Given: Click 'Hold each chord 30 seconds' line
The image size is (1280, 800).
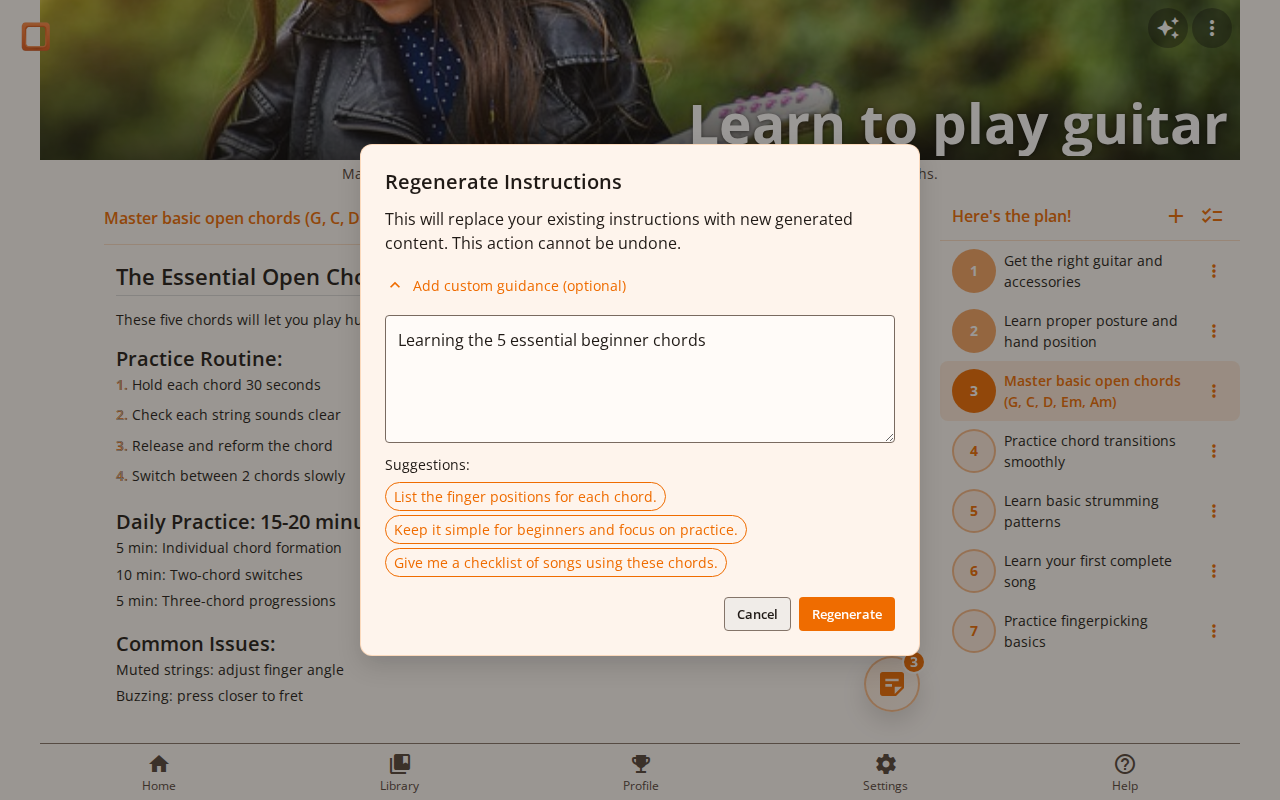Looking at the screenshot, I should (x=226, y=385).
